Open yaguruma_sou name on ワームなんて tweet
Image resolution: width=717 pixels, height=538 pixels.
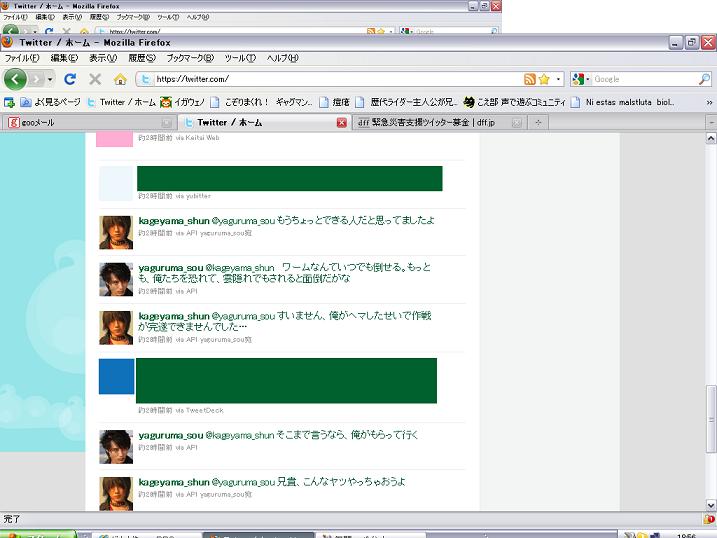(x=171, y=268)
